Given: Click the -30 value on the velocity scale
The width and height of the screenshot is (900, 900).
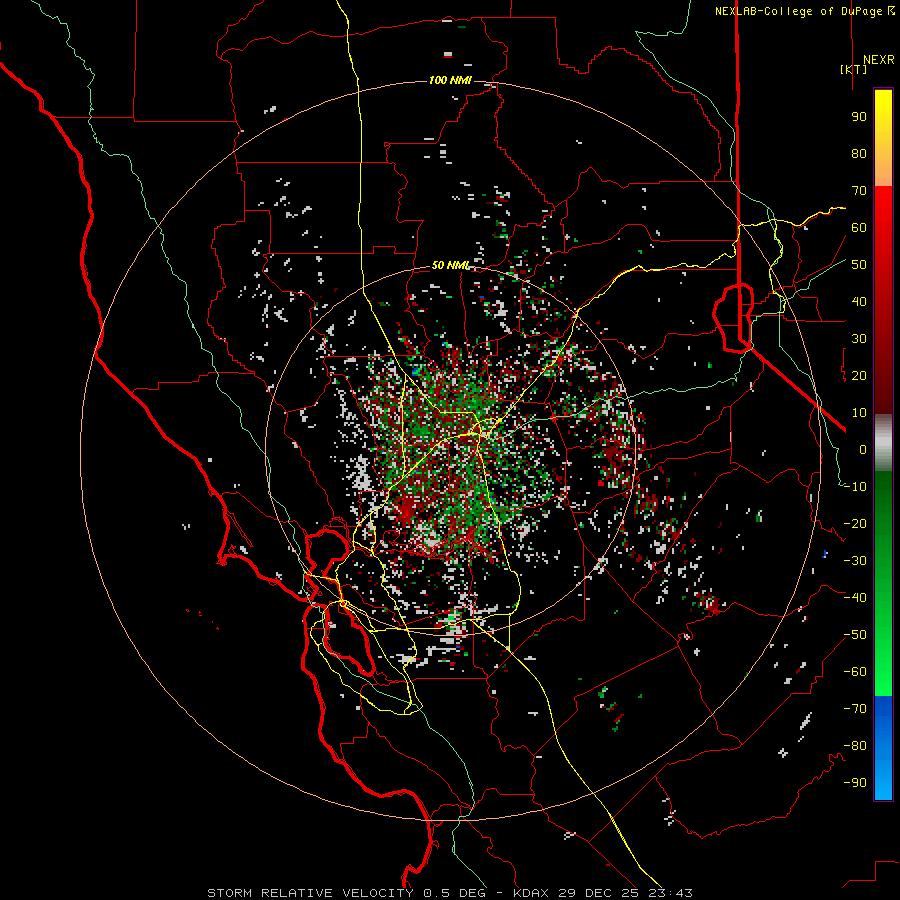Looking at the screenshot, I should point(855,561).
